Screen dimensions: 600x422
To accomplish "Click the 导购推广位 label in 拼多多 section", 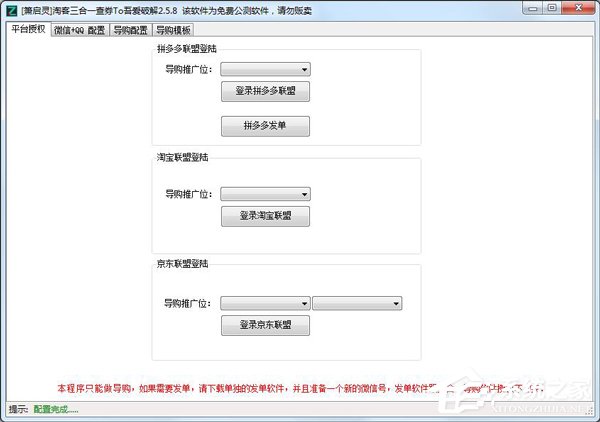I will pyautogui.click(x=188, y=70).
